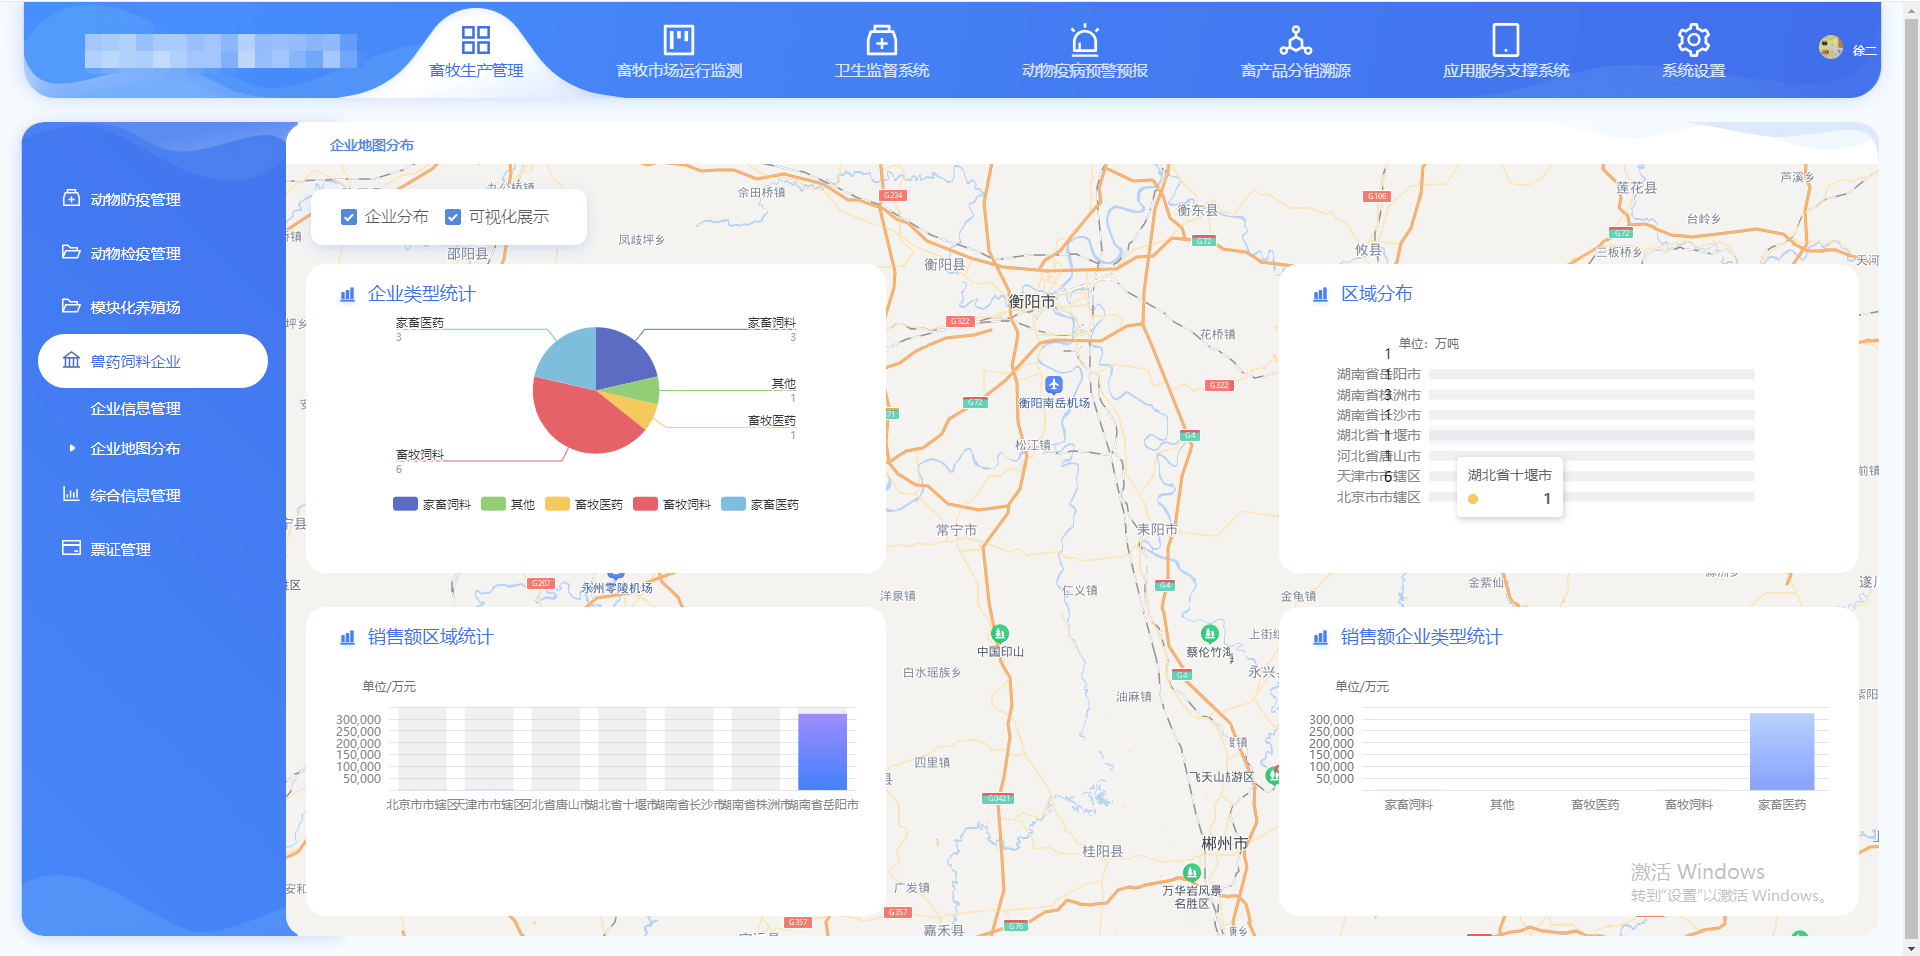This screenshot has width=1920, height=956.
Task: Click the 票证管理 sidebar entry
Action: (x=118, y=548)
